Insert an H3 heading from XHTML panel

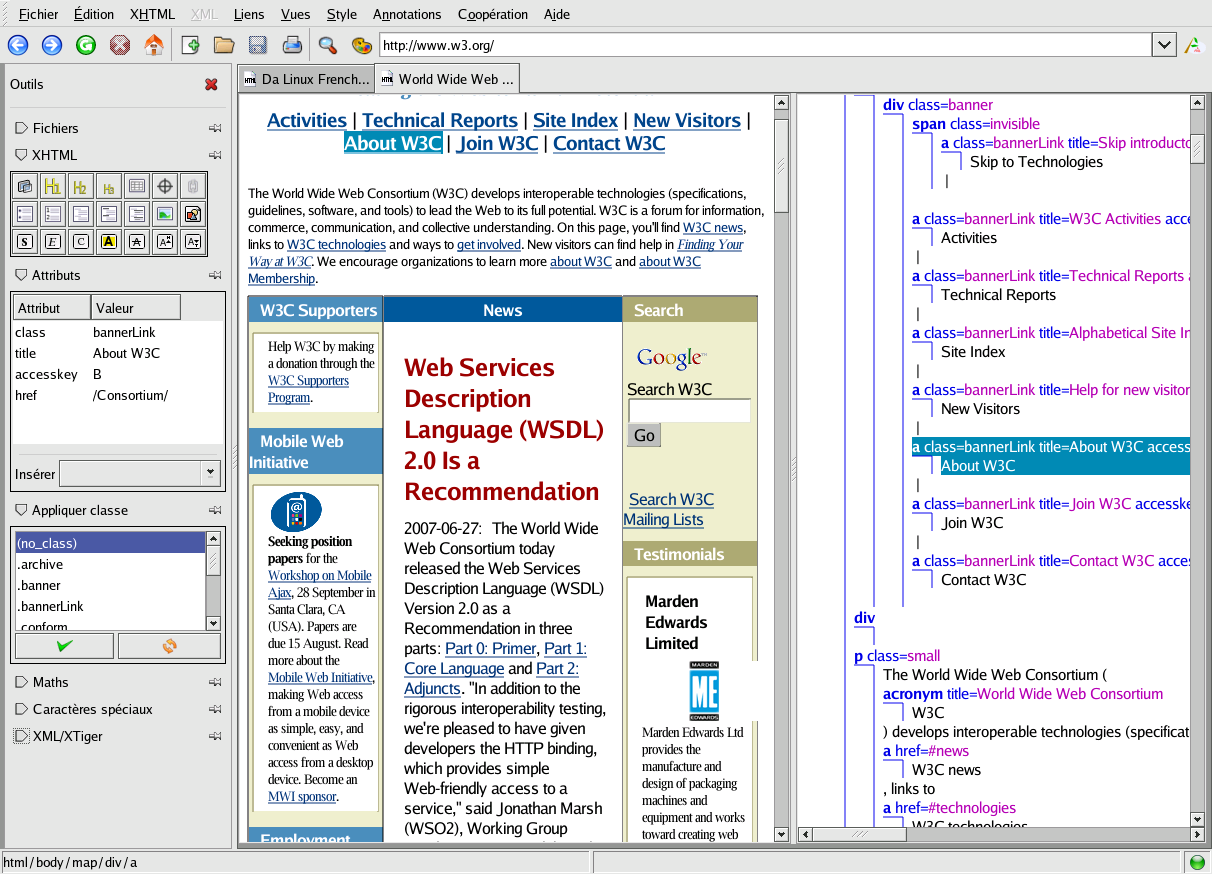tap(109, 186)
